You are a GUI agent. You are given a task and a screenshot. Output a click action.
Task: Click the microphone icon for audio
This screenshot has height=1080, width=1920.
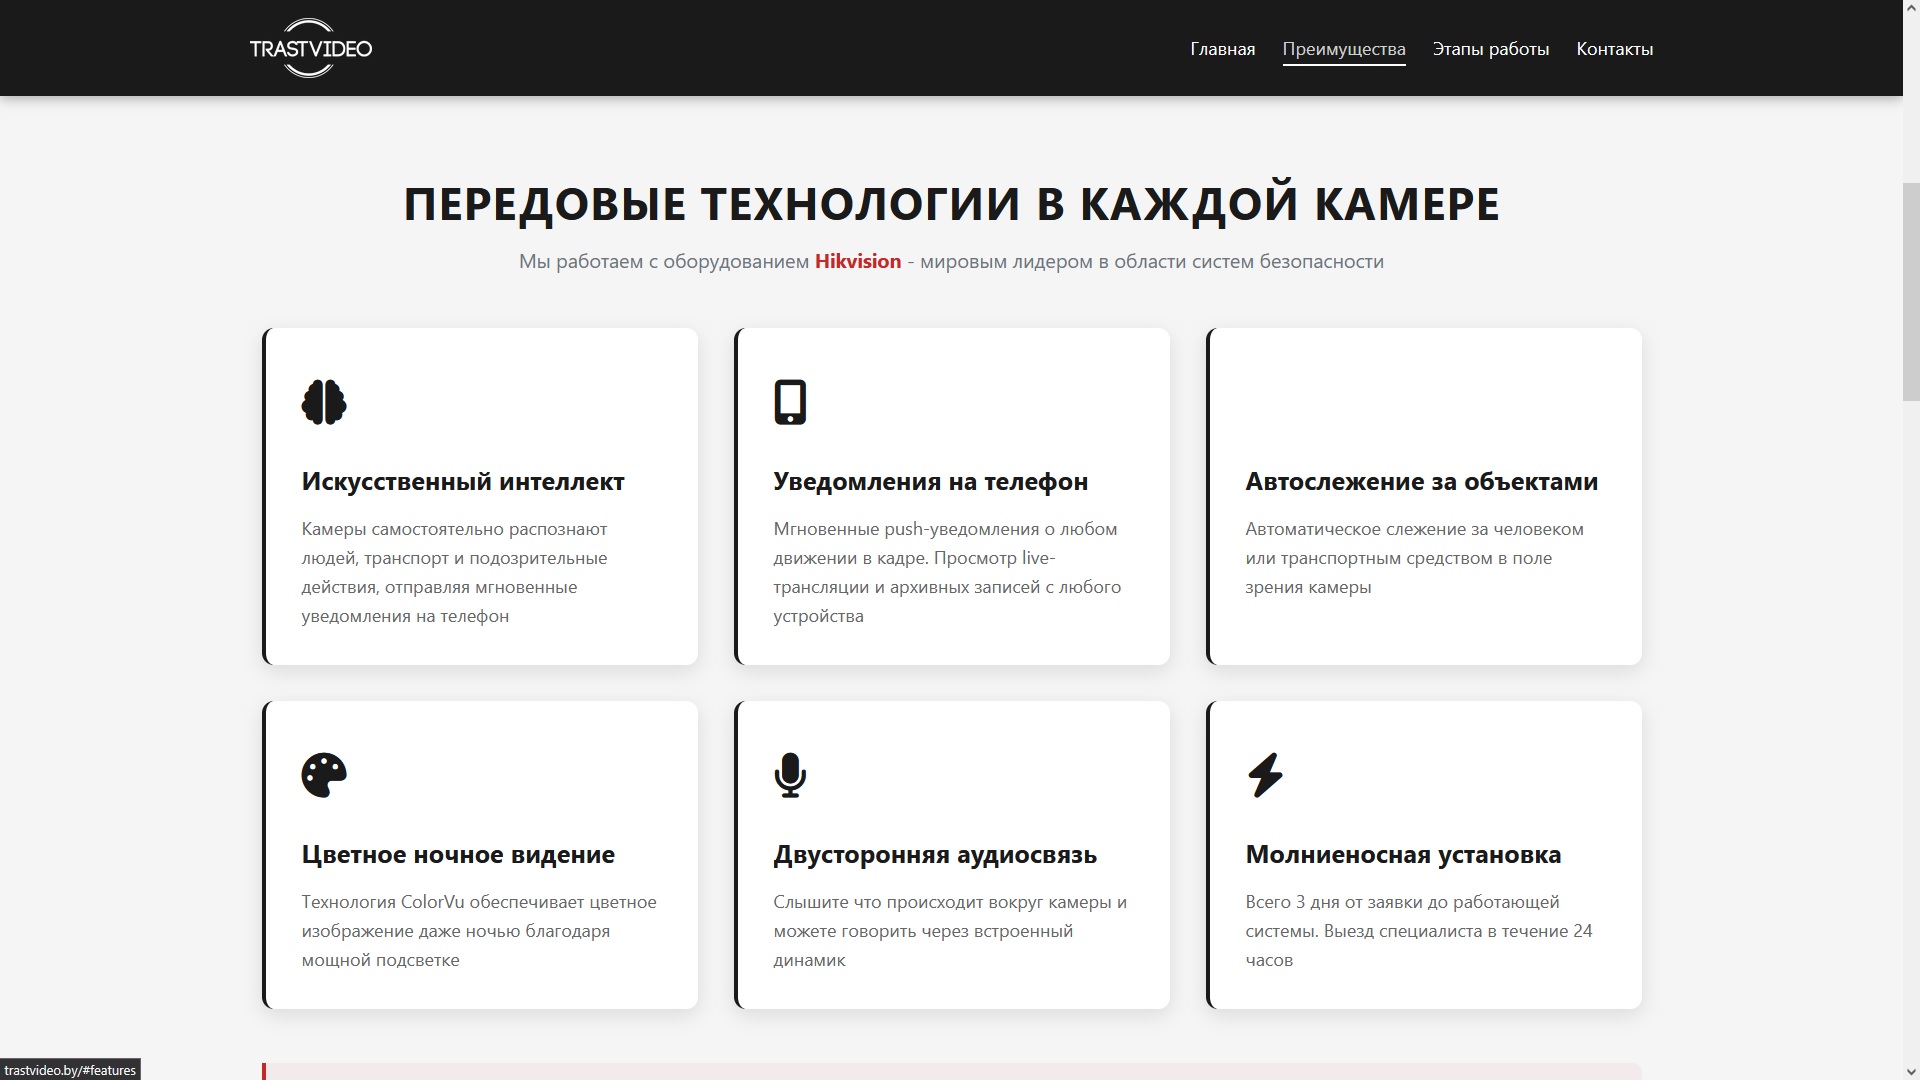tap(790, 775)
